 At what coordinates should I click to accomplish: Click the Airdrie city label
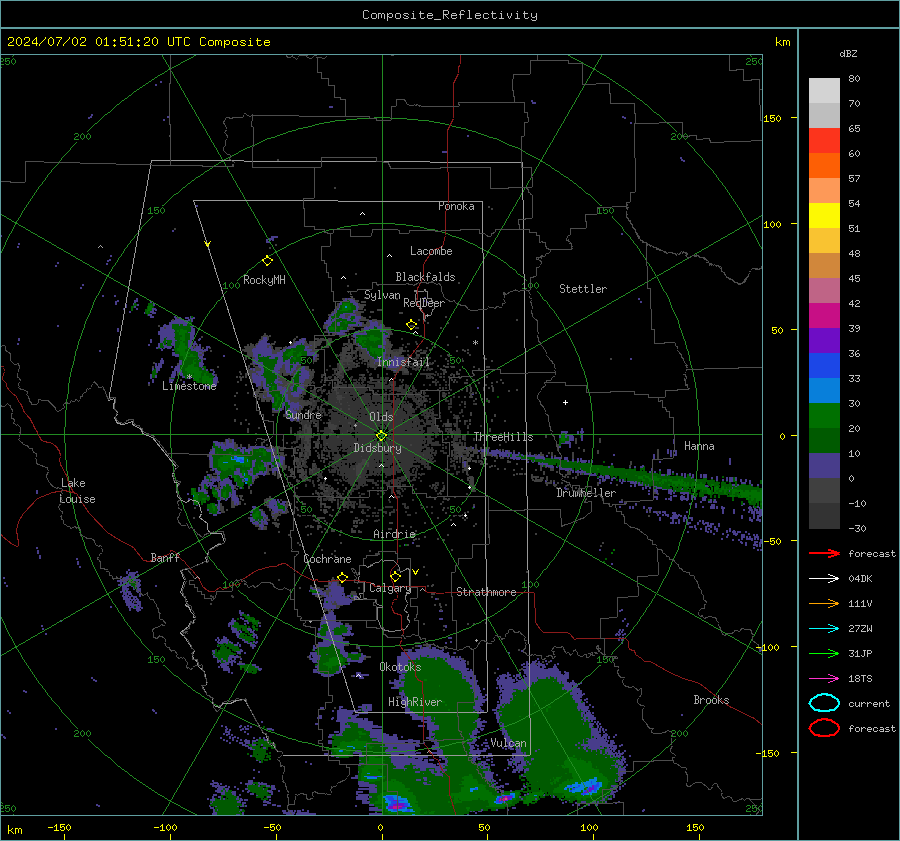click(394, 534)
